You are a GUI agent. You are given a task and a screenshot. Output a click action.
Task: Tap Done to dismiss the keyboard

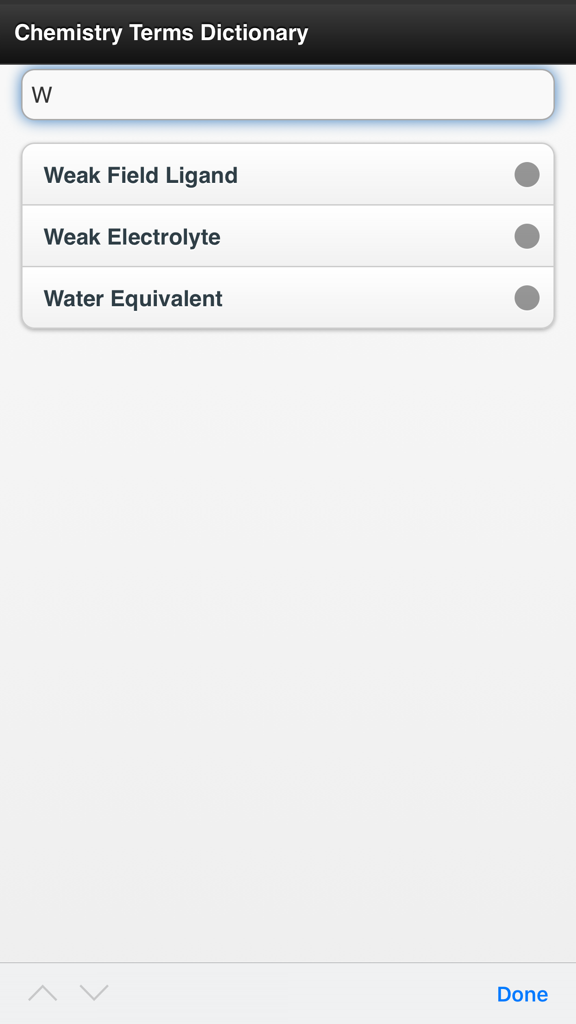tap(522, 994)
